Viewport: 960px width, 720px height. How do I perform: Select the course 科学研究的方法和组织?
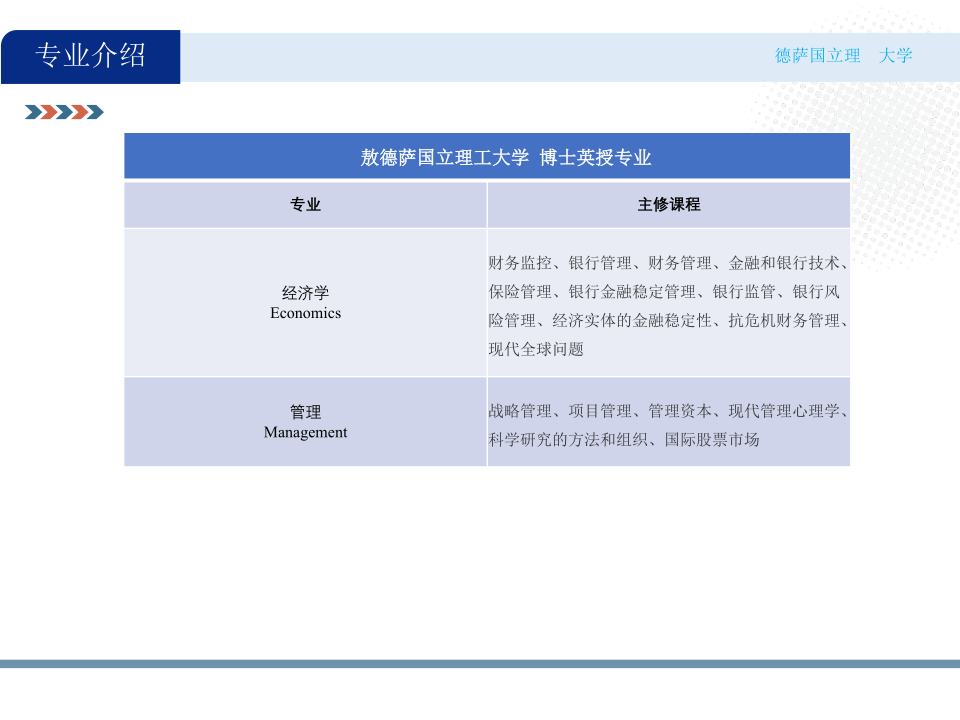coord(568,440)
